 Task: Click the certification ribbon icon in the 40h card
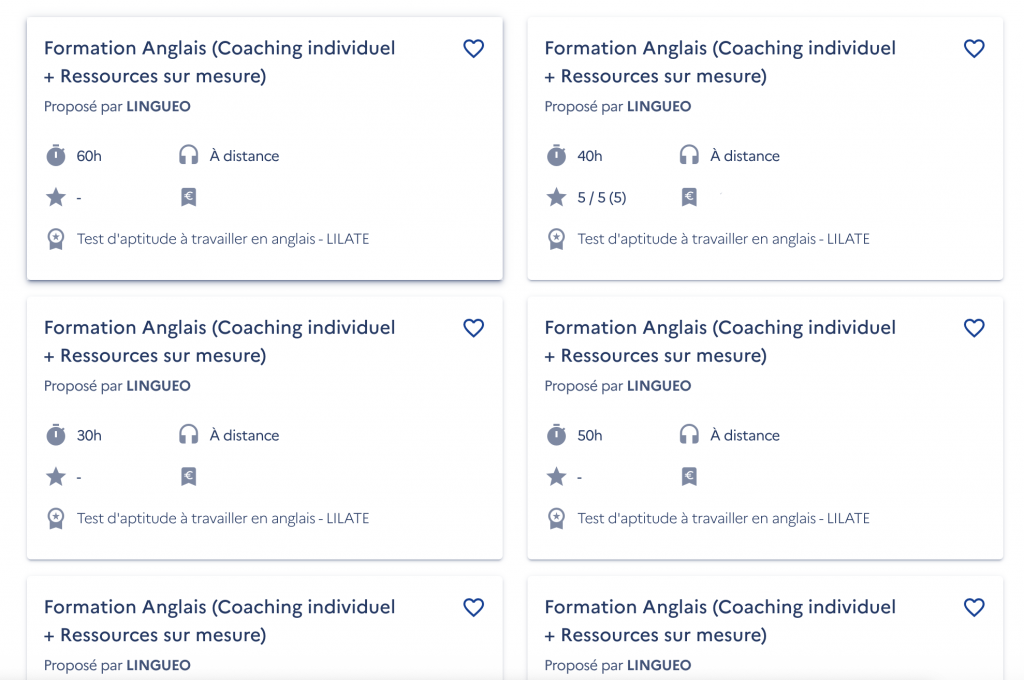click(556, 239)
